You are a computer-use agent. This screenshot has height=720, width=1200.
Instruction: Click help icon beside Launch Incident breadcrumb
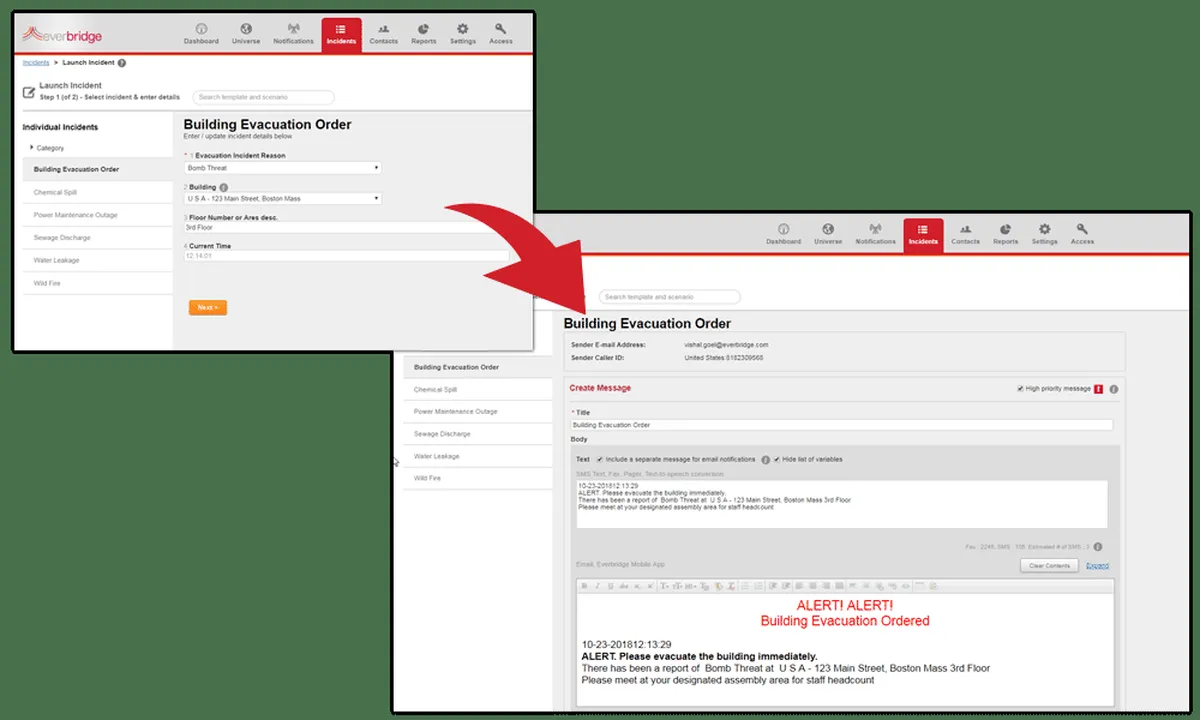coord(122,63)
